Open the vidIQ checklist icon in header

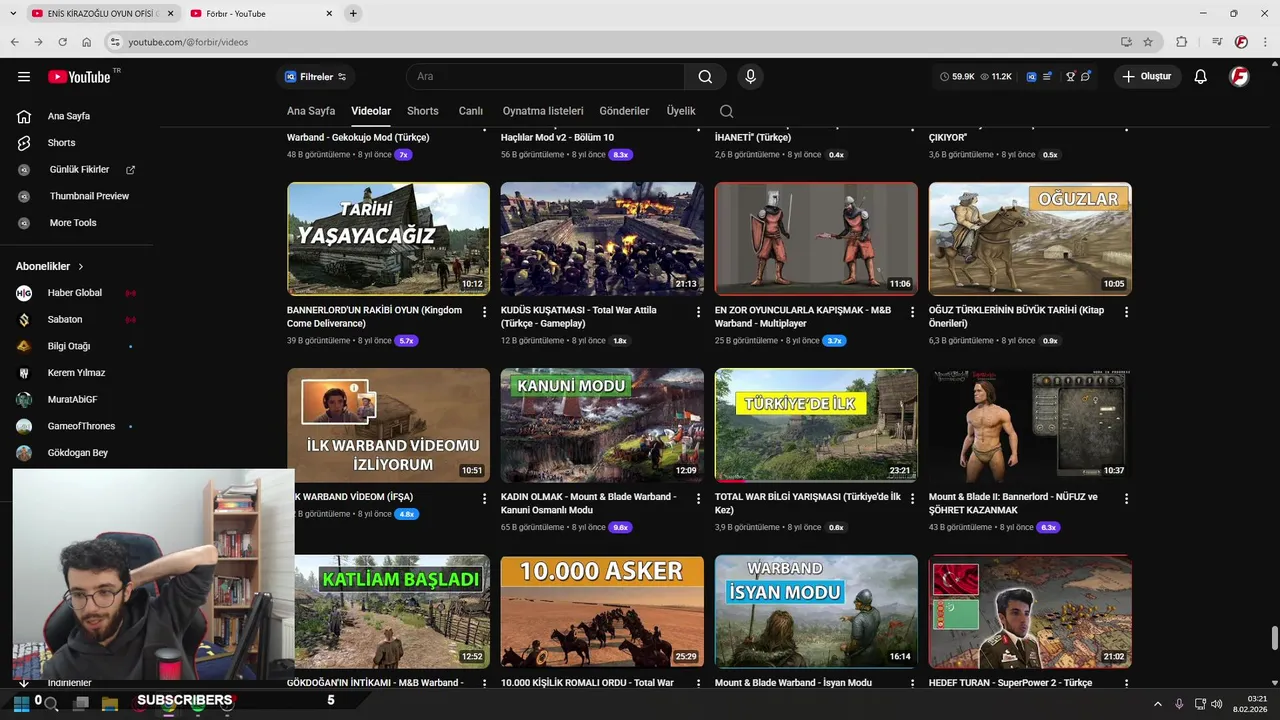(x=1048, y=76)
